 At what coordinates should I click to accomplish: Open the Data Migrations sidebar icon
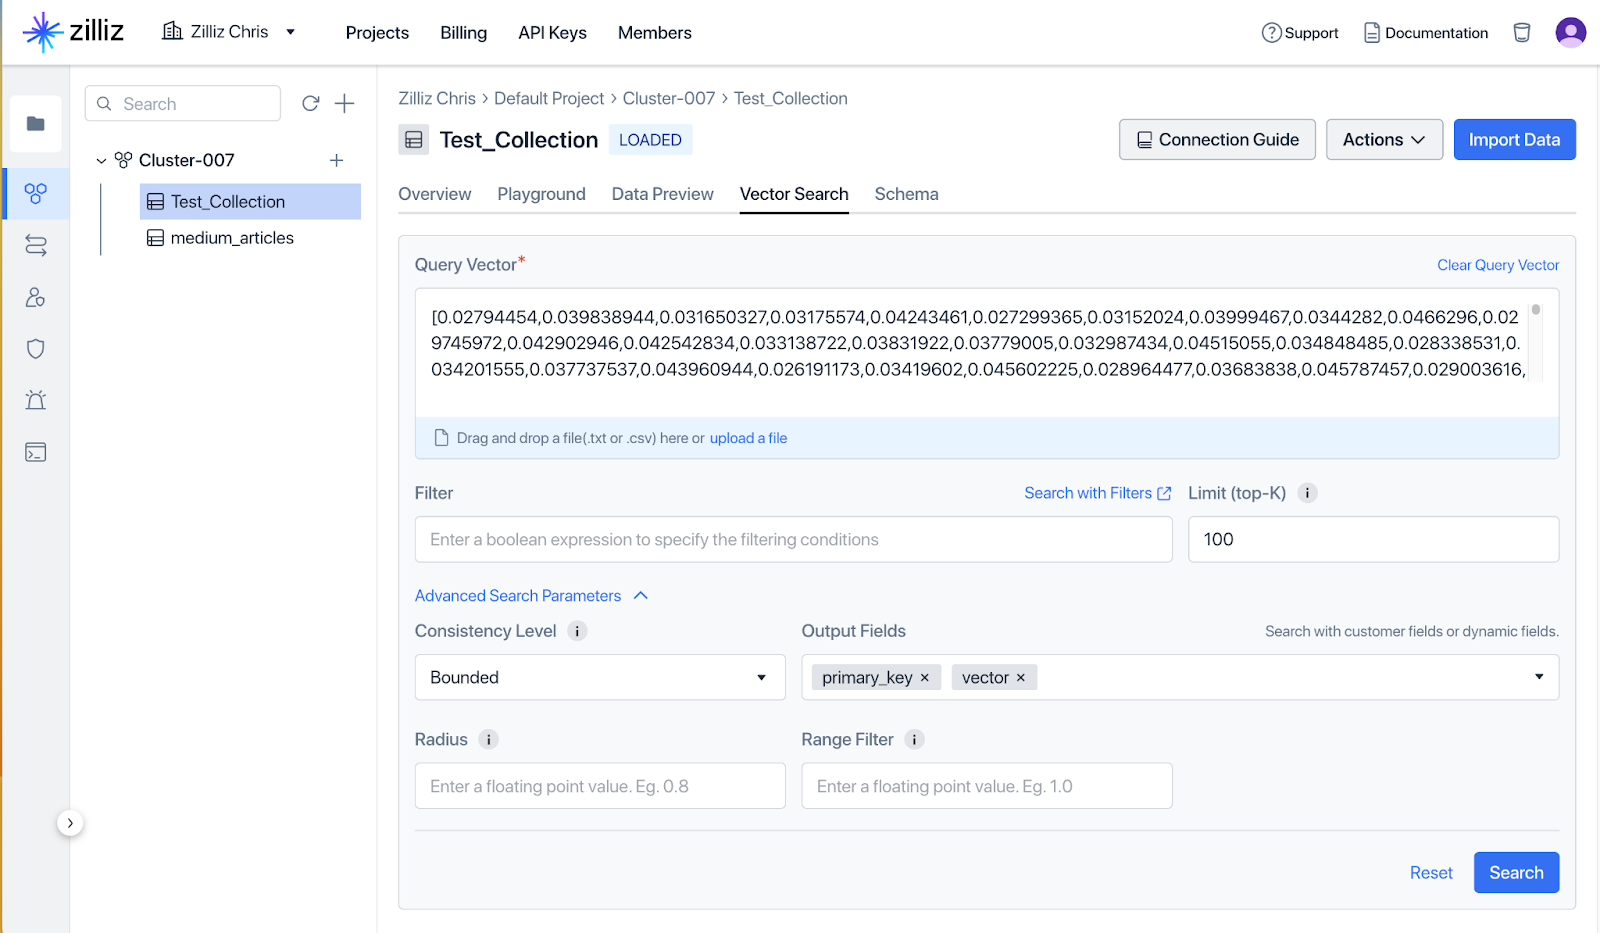pyautogui.click(x=35, y=245)
